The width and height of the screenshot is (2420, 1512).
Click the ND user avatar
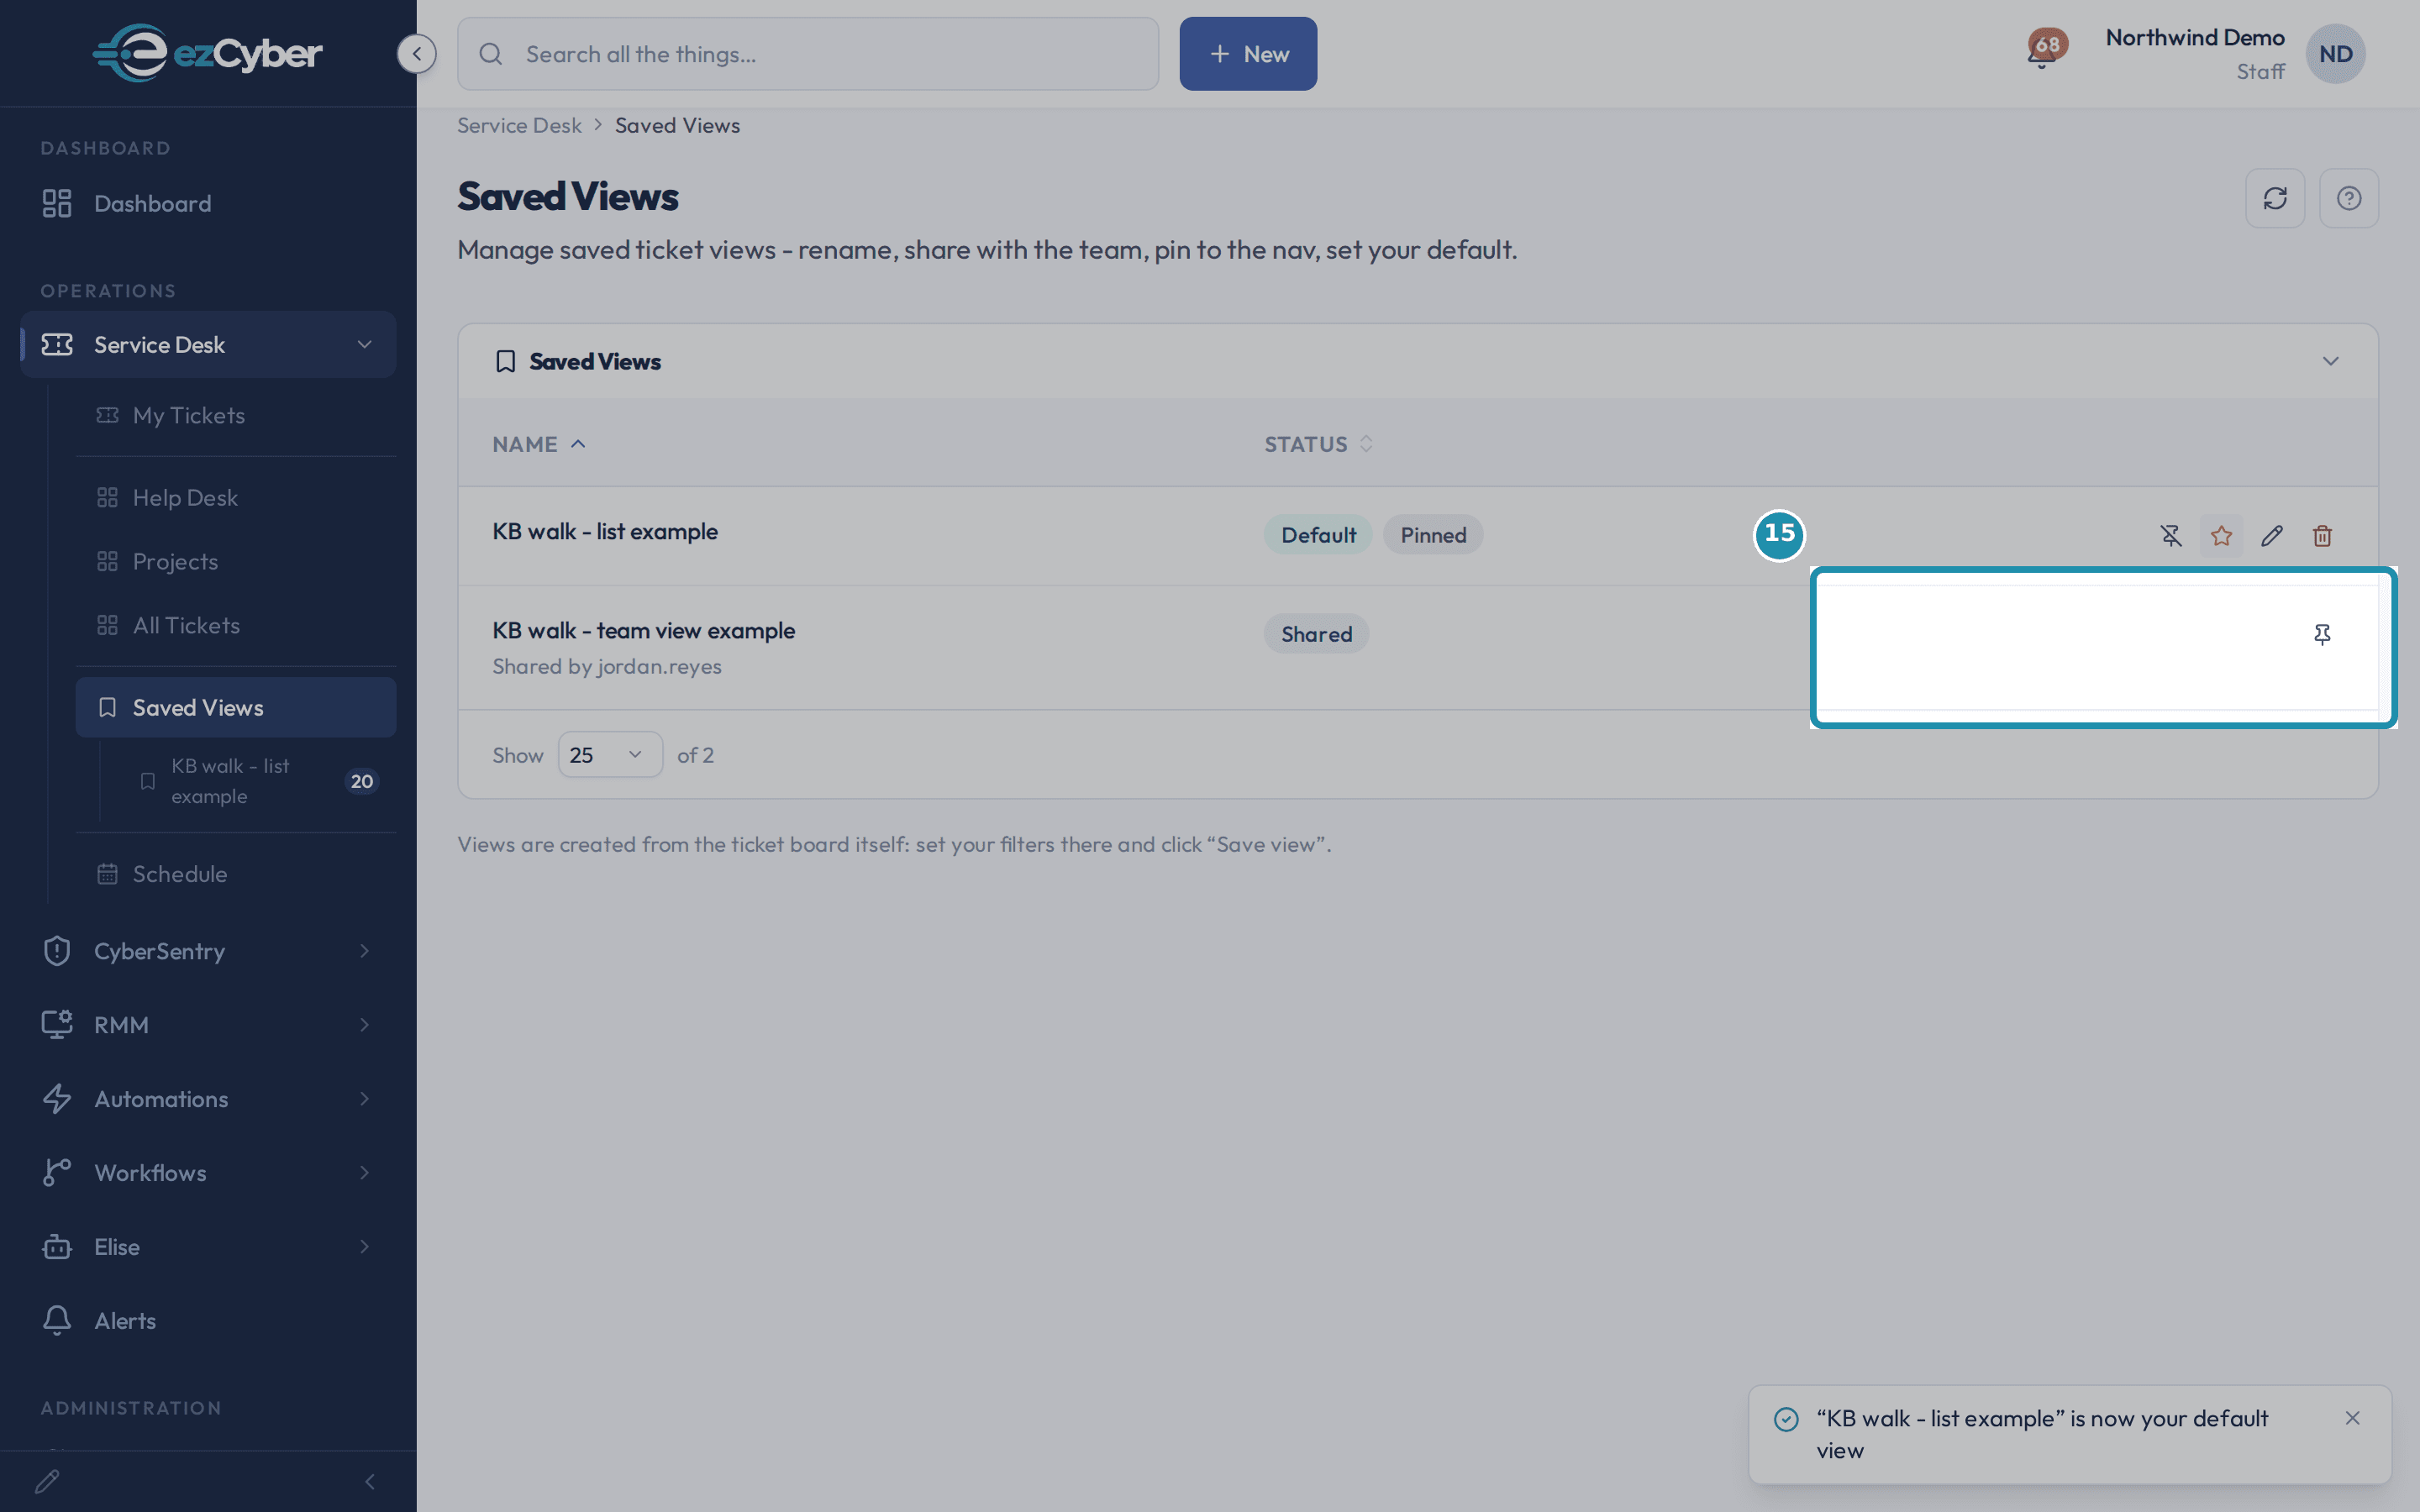tap(2335, 54)
